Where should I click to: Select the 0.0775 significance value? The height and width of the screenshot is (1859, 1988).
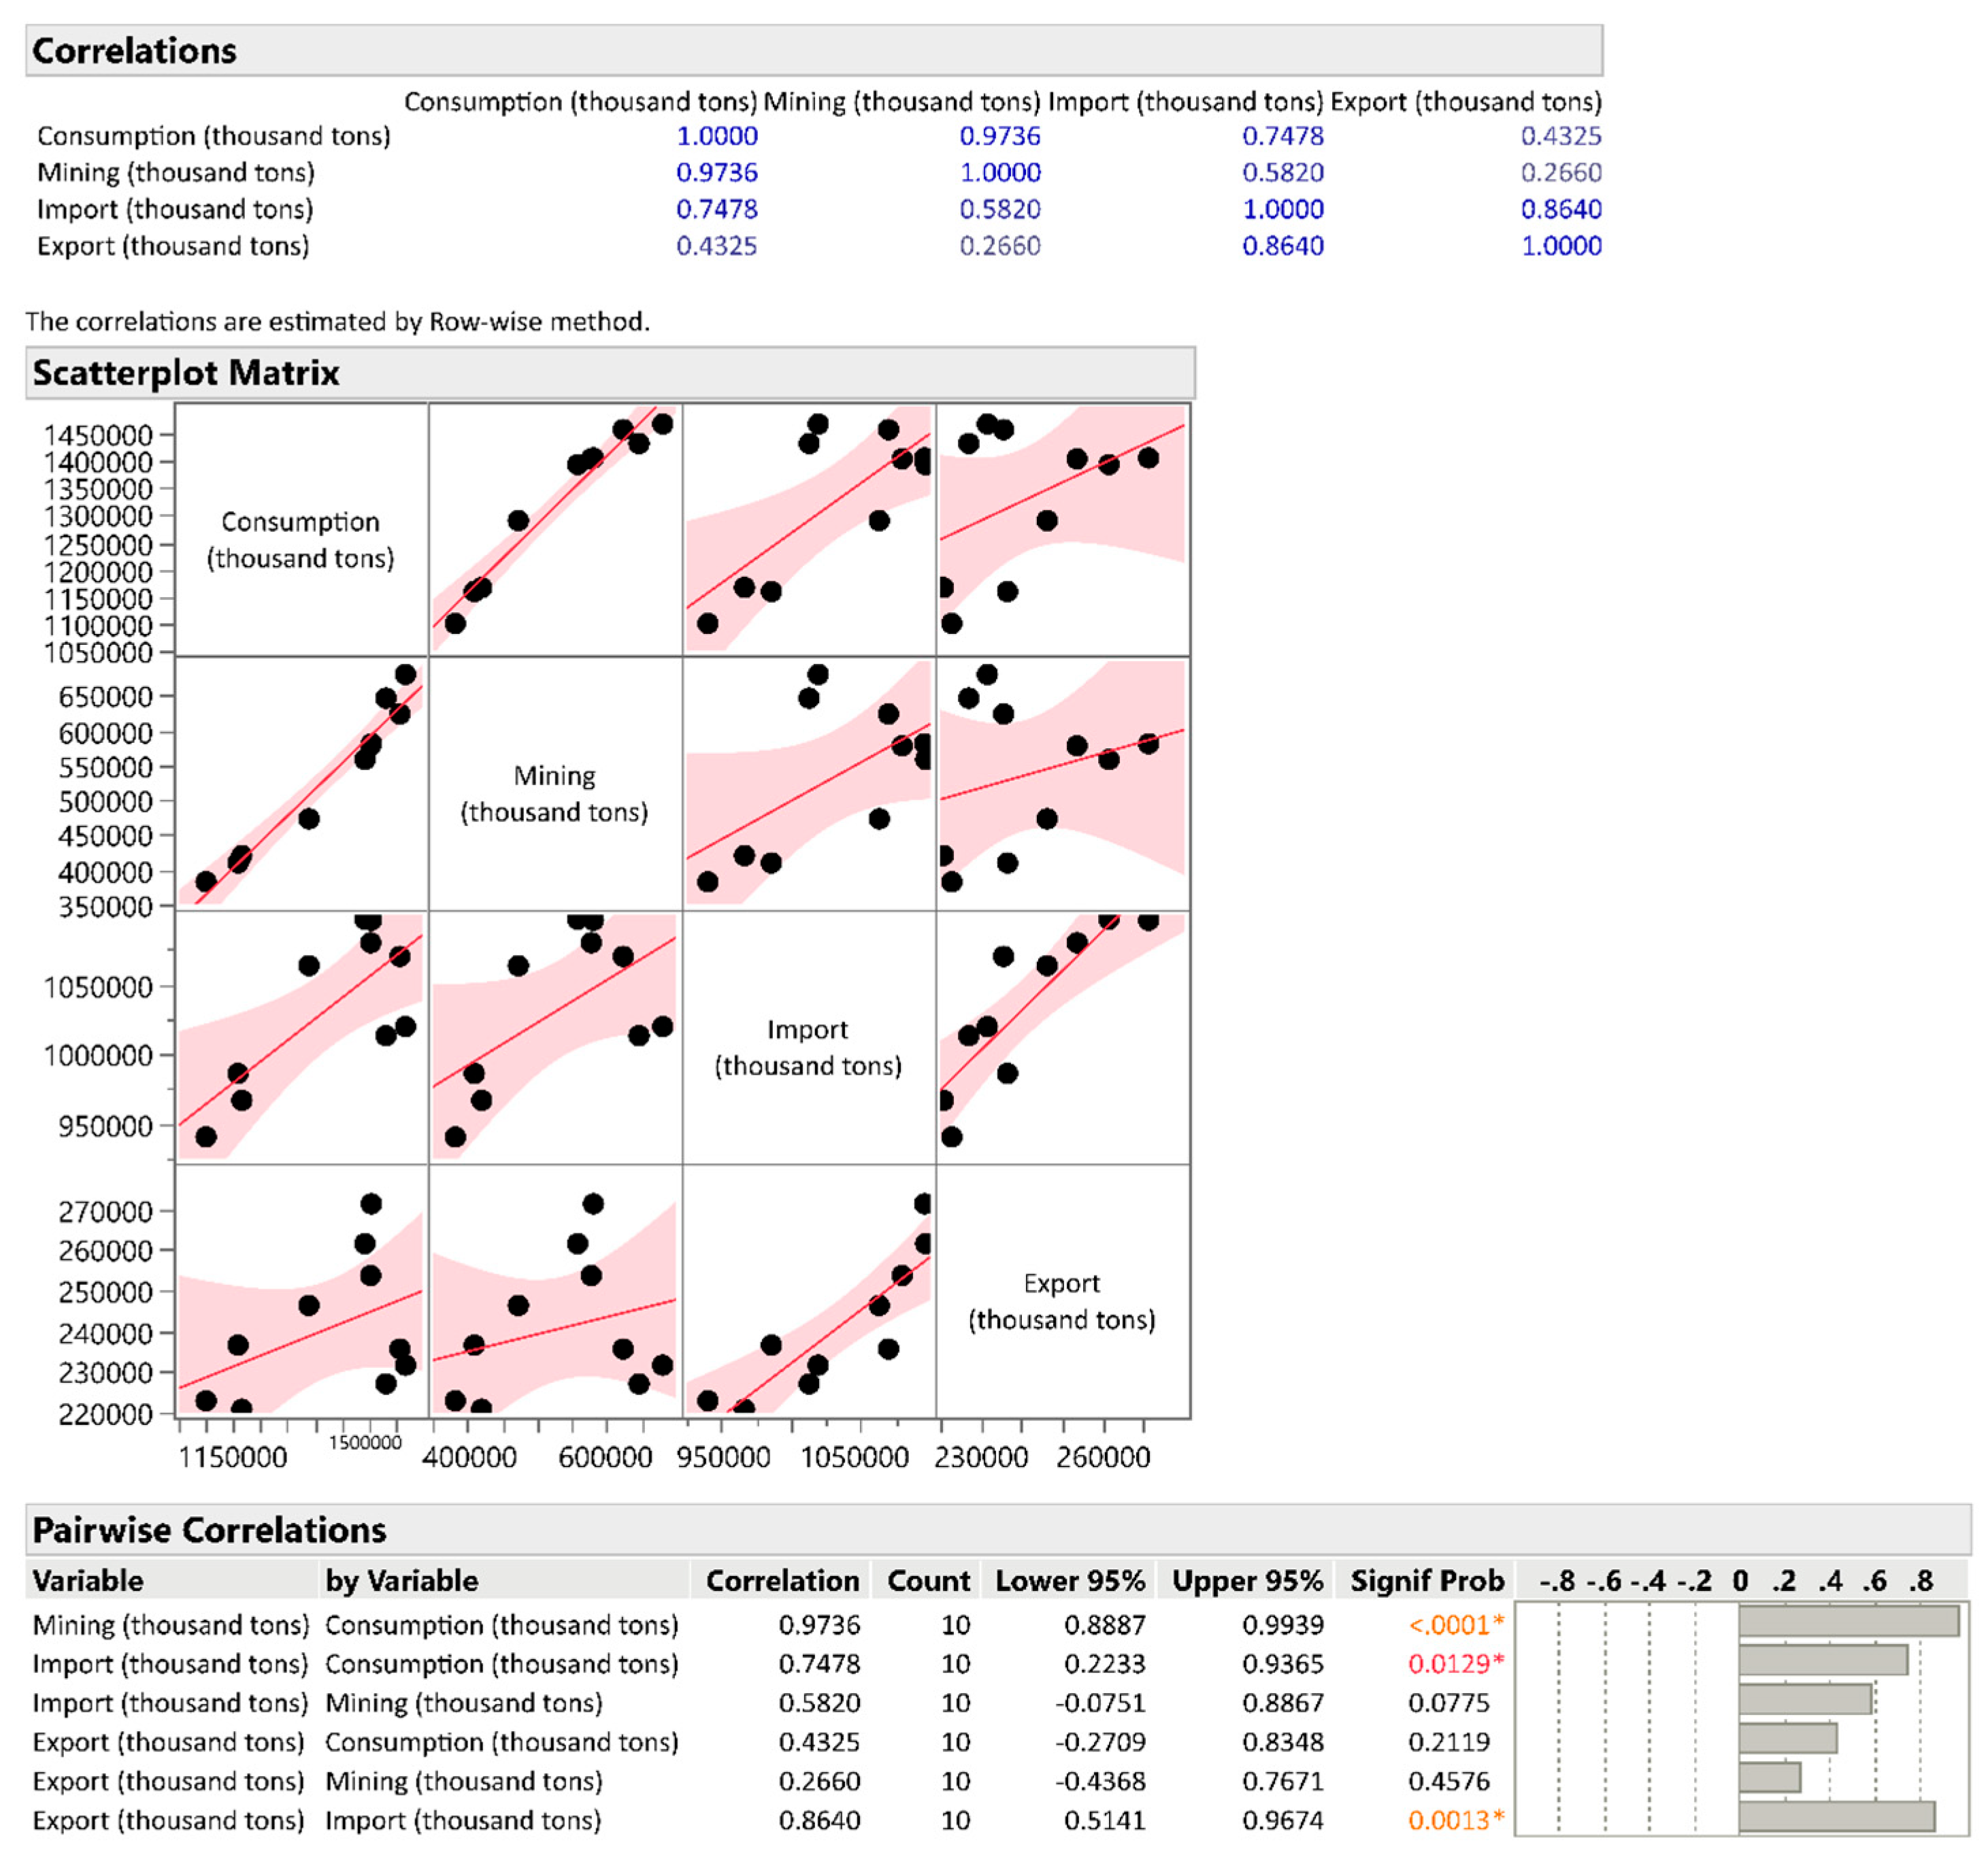click(x=1449, y=1703)
